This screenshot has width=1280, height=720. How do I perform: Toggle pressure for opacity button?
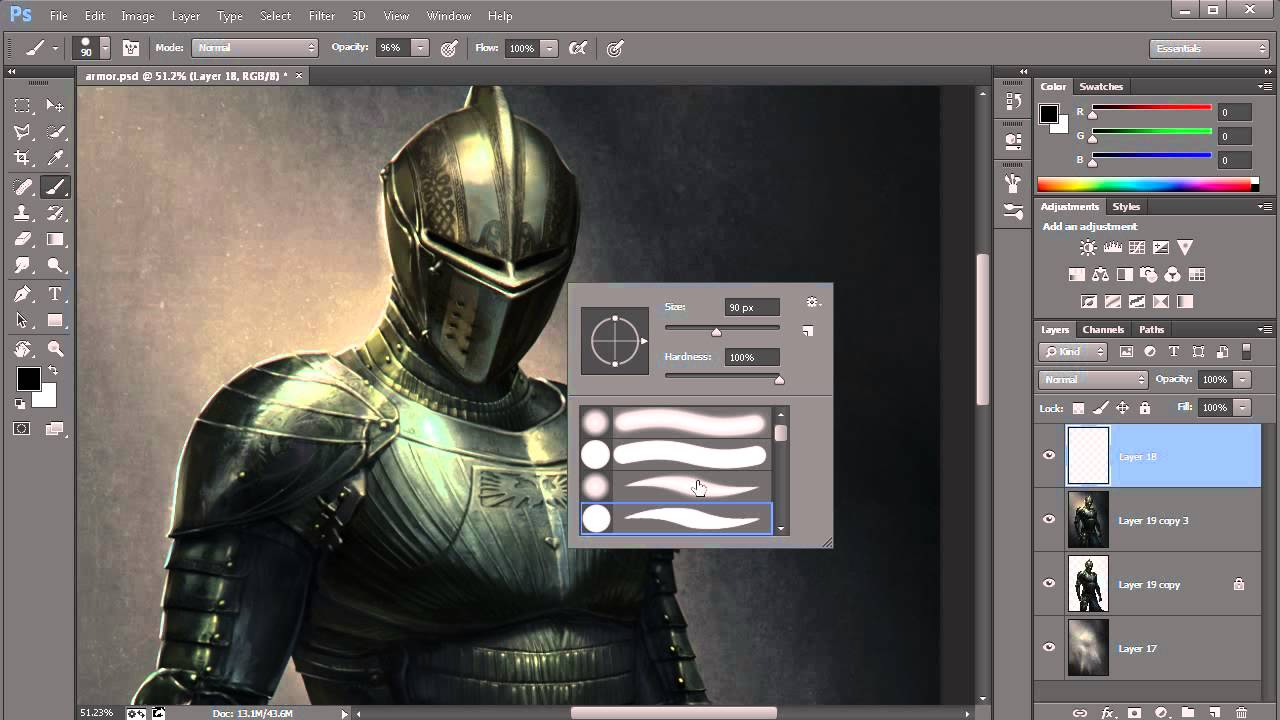tap(449, 48)
